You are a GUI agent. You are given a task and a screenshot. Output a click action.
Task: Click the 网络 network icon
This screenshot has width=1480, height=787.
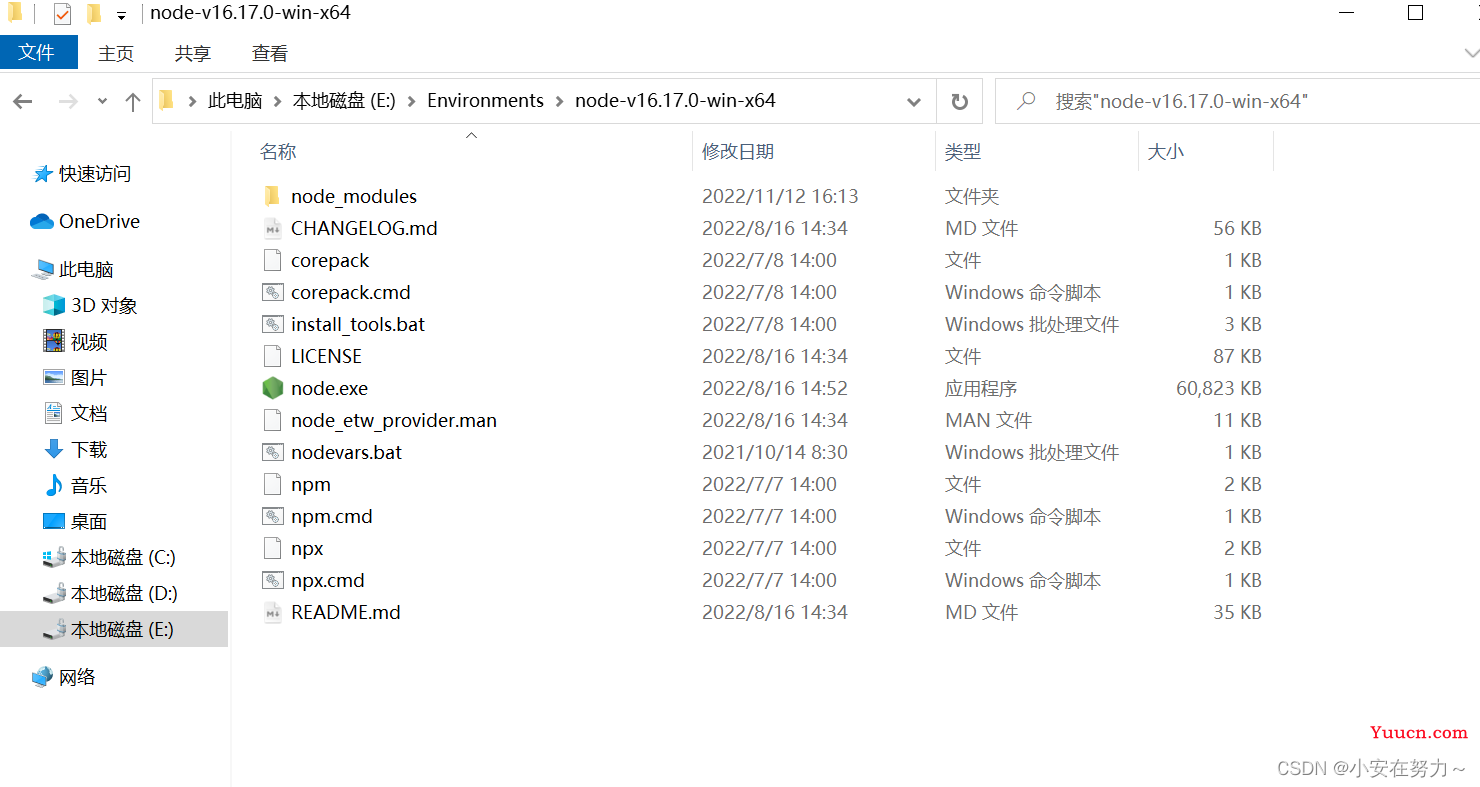point(42,677)
